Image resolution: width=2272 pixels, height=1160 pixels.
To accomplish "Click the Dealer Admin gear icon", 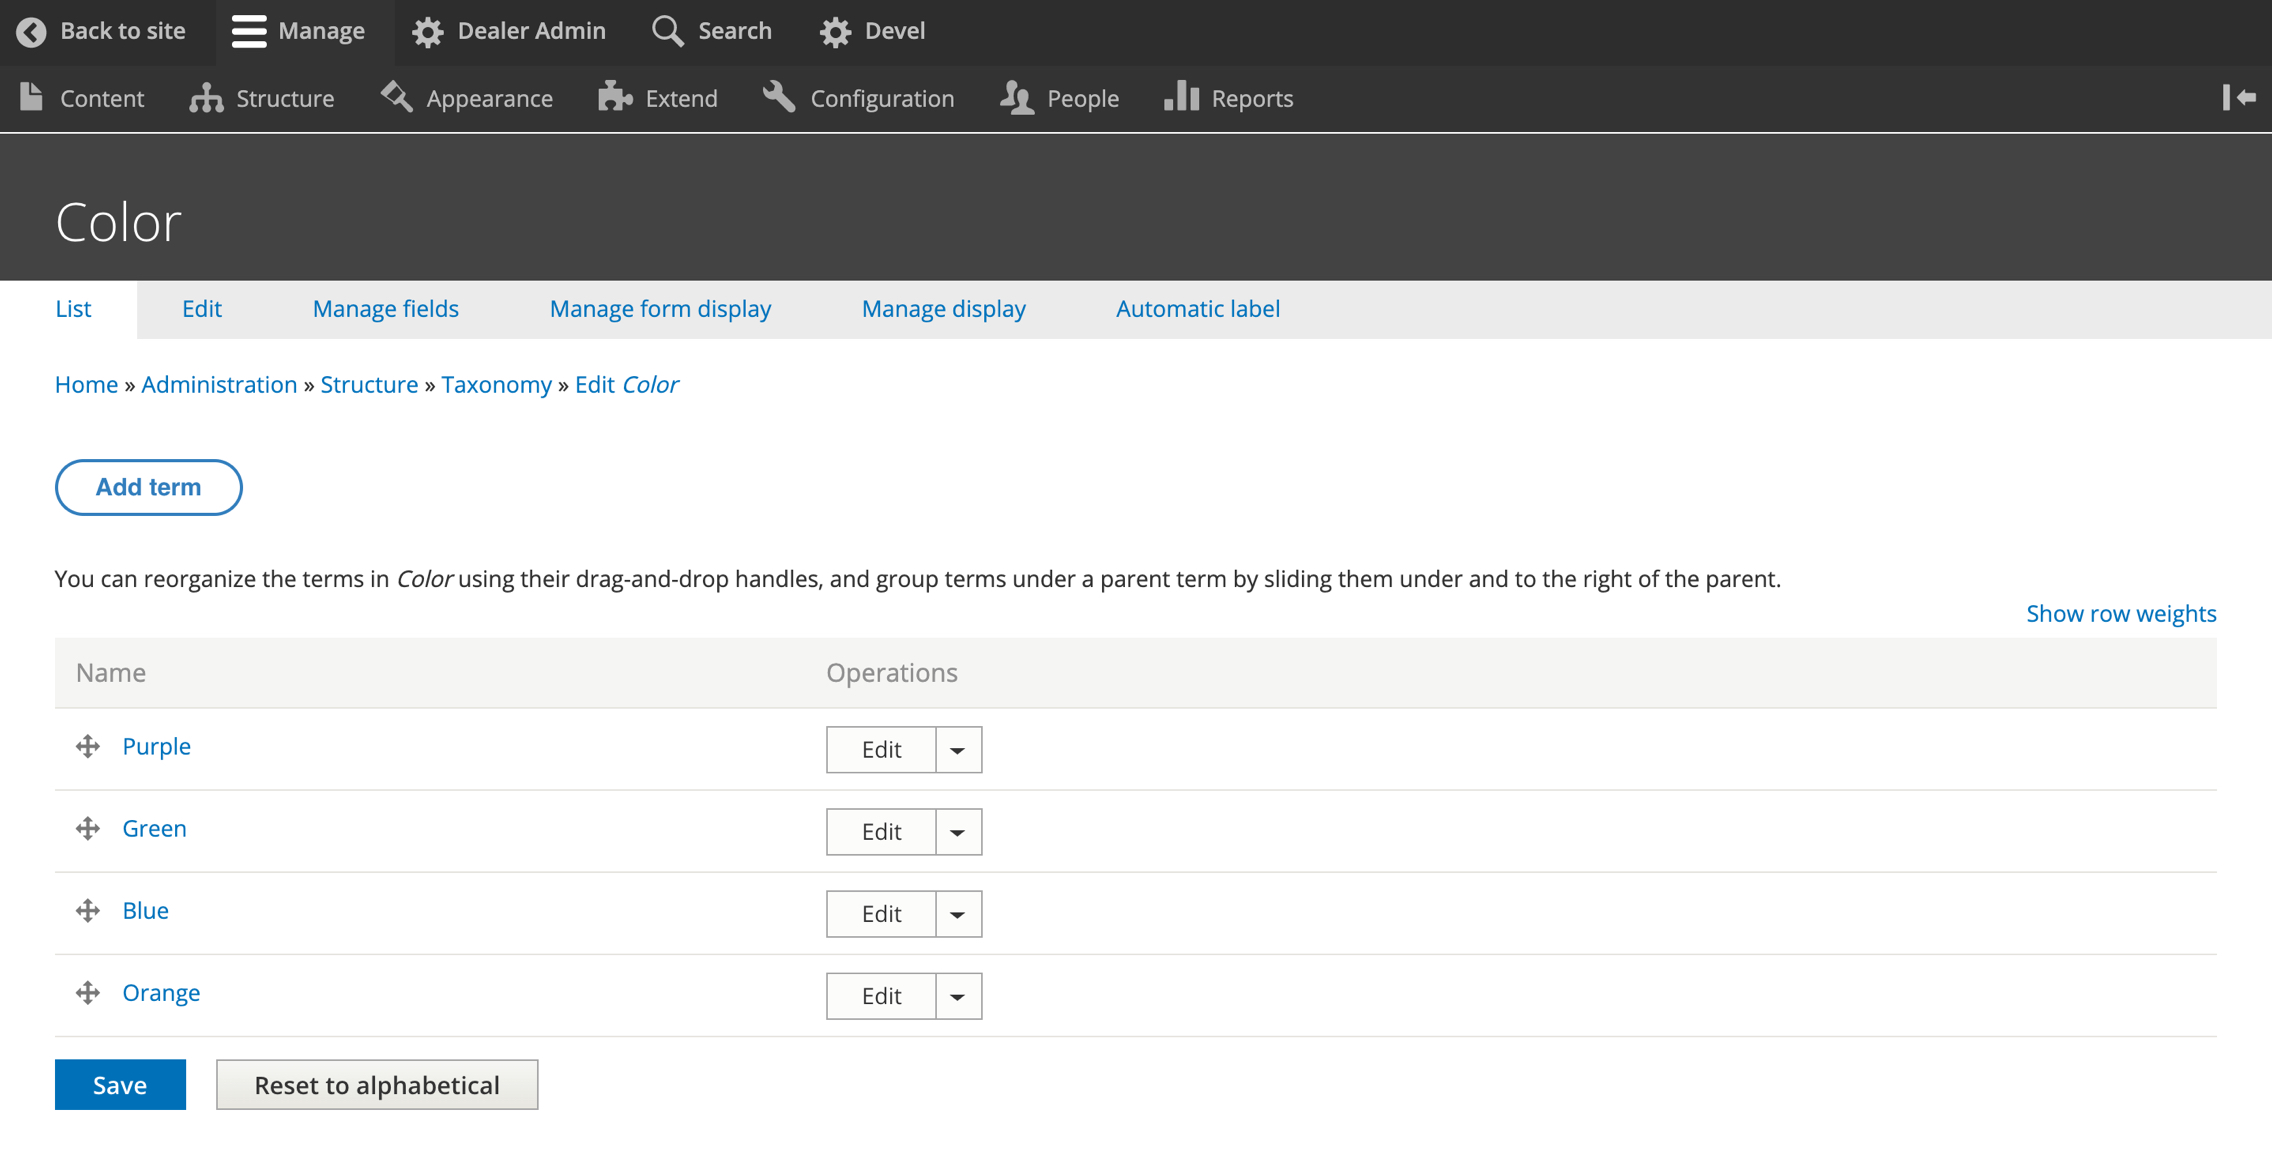I will click(x=427, y=32).
